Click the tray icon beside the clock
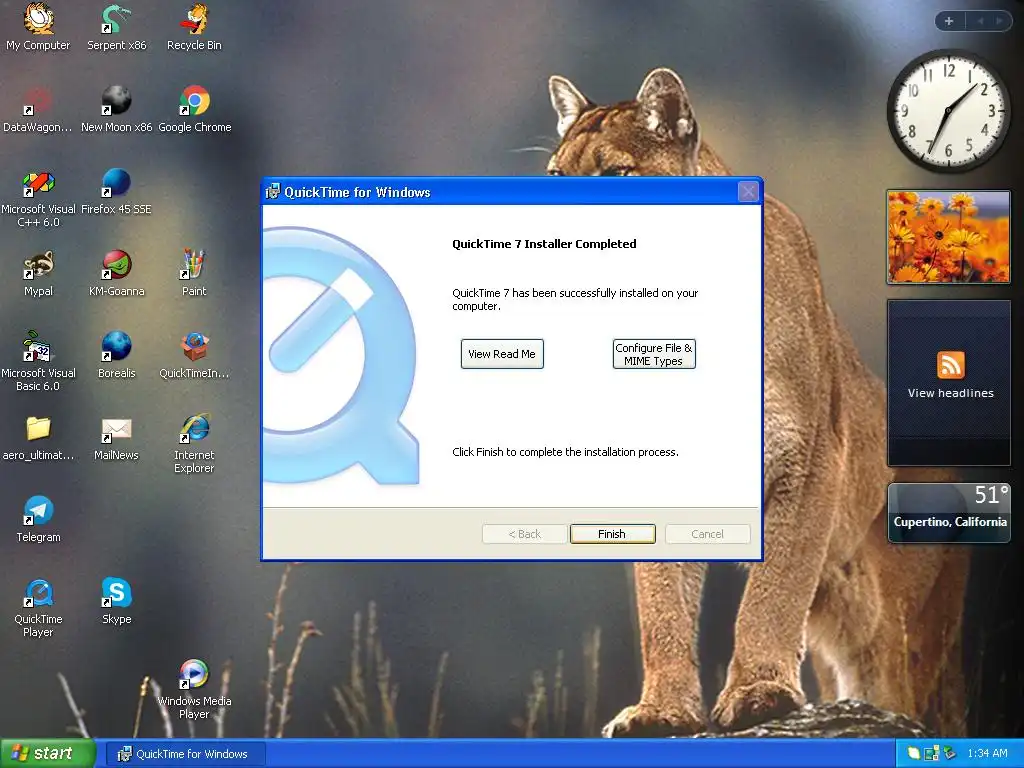Screen dimensions: 1024x768 tap(950, 754)
